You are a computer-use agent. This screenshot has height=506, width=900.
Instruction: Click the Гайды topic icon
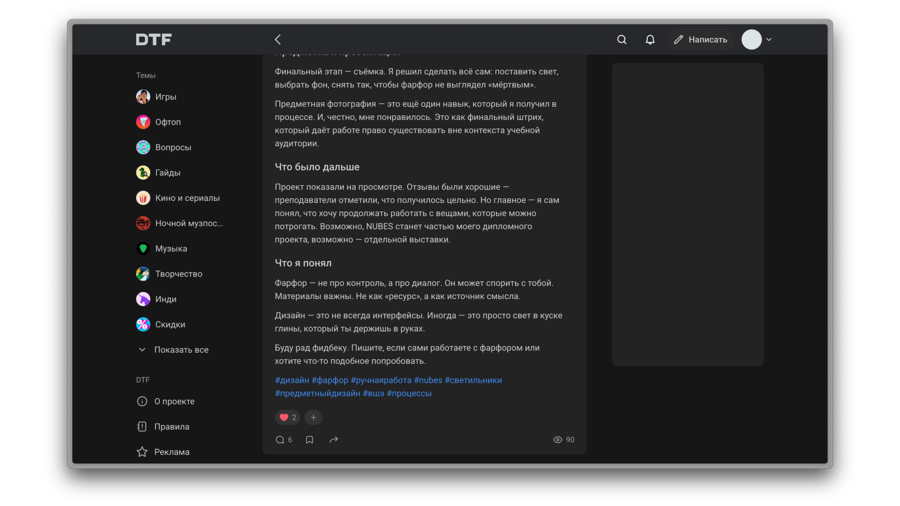[143, 172]
